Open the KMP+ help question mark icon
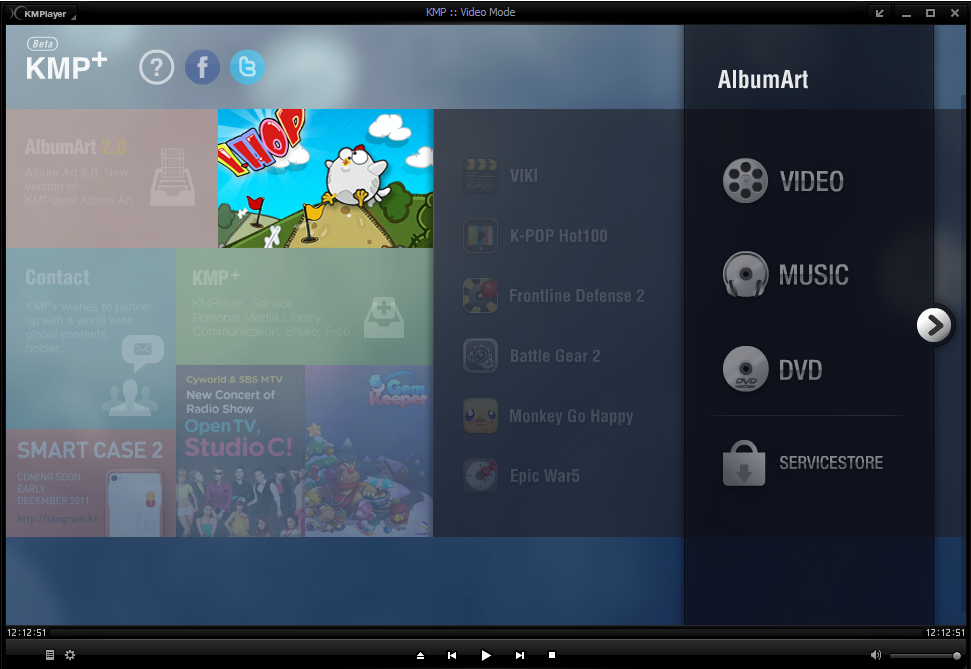Viewport: 971px width, 669px height. (157, 67)
